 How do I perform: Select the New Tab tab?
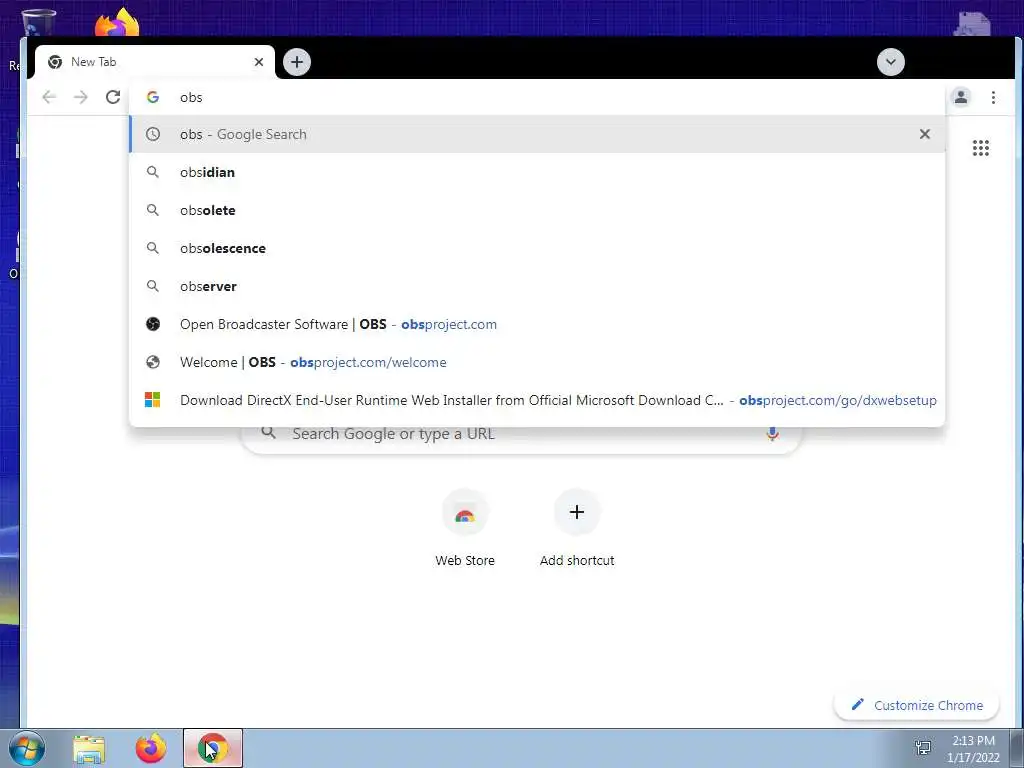pyautogui.click(x=155, y=62)
